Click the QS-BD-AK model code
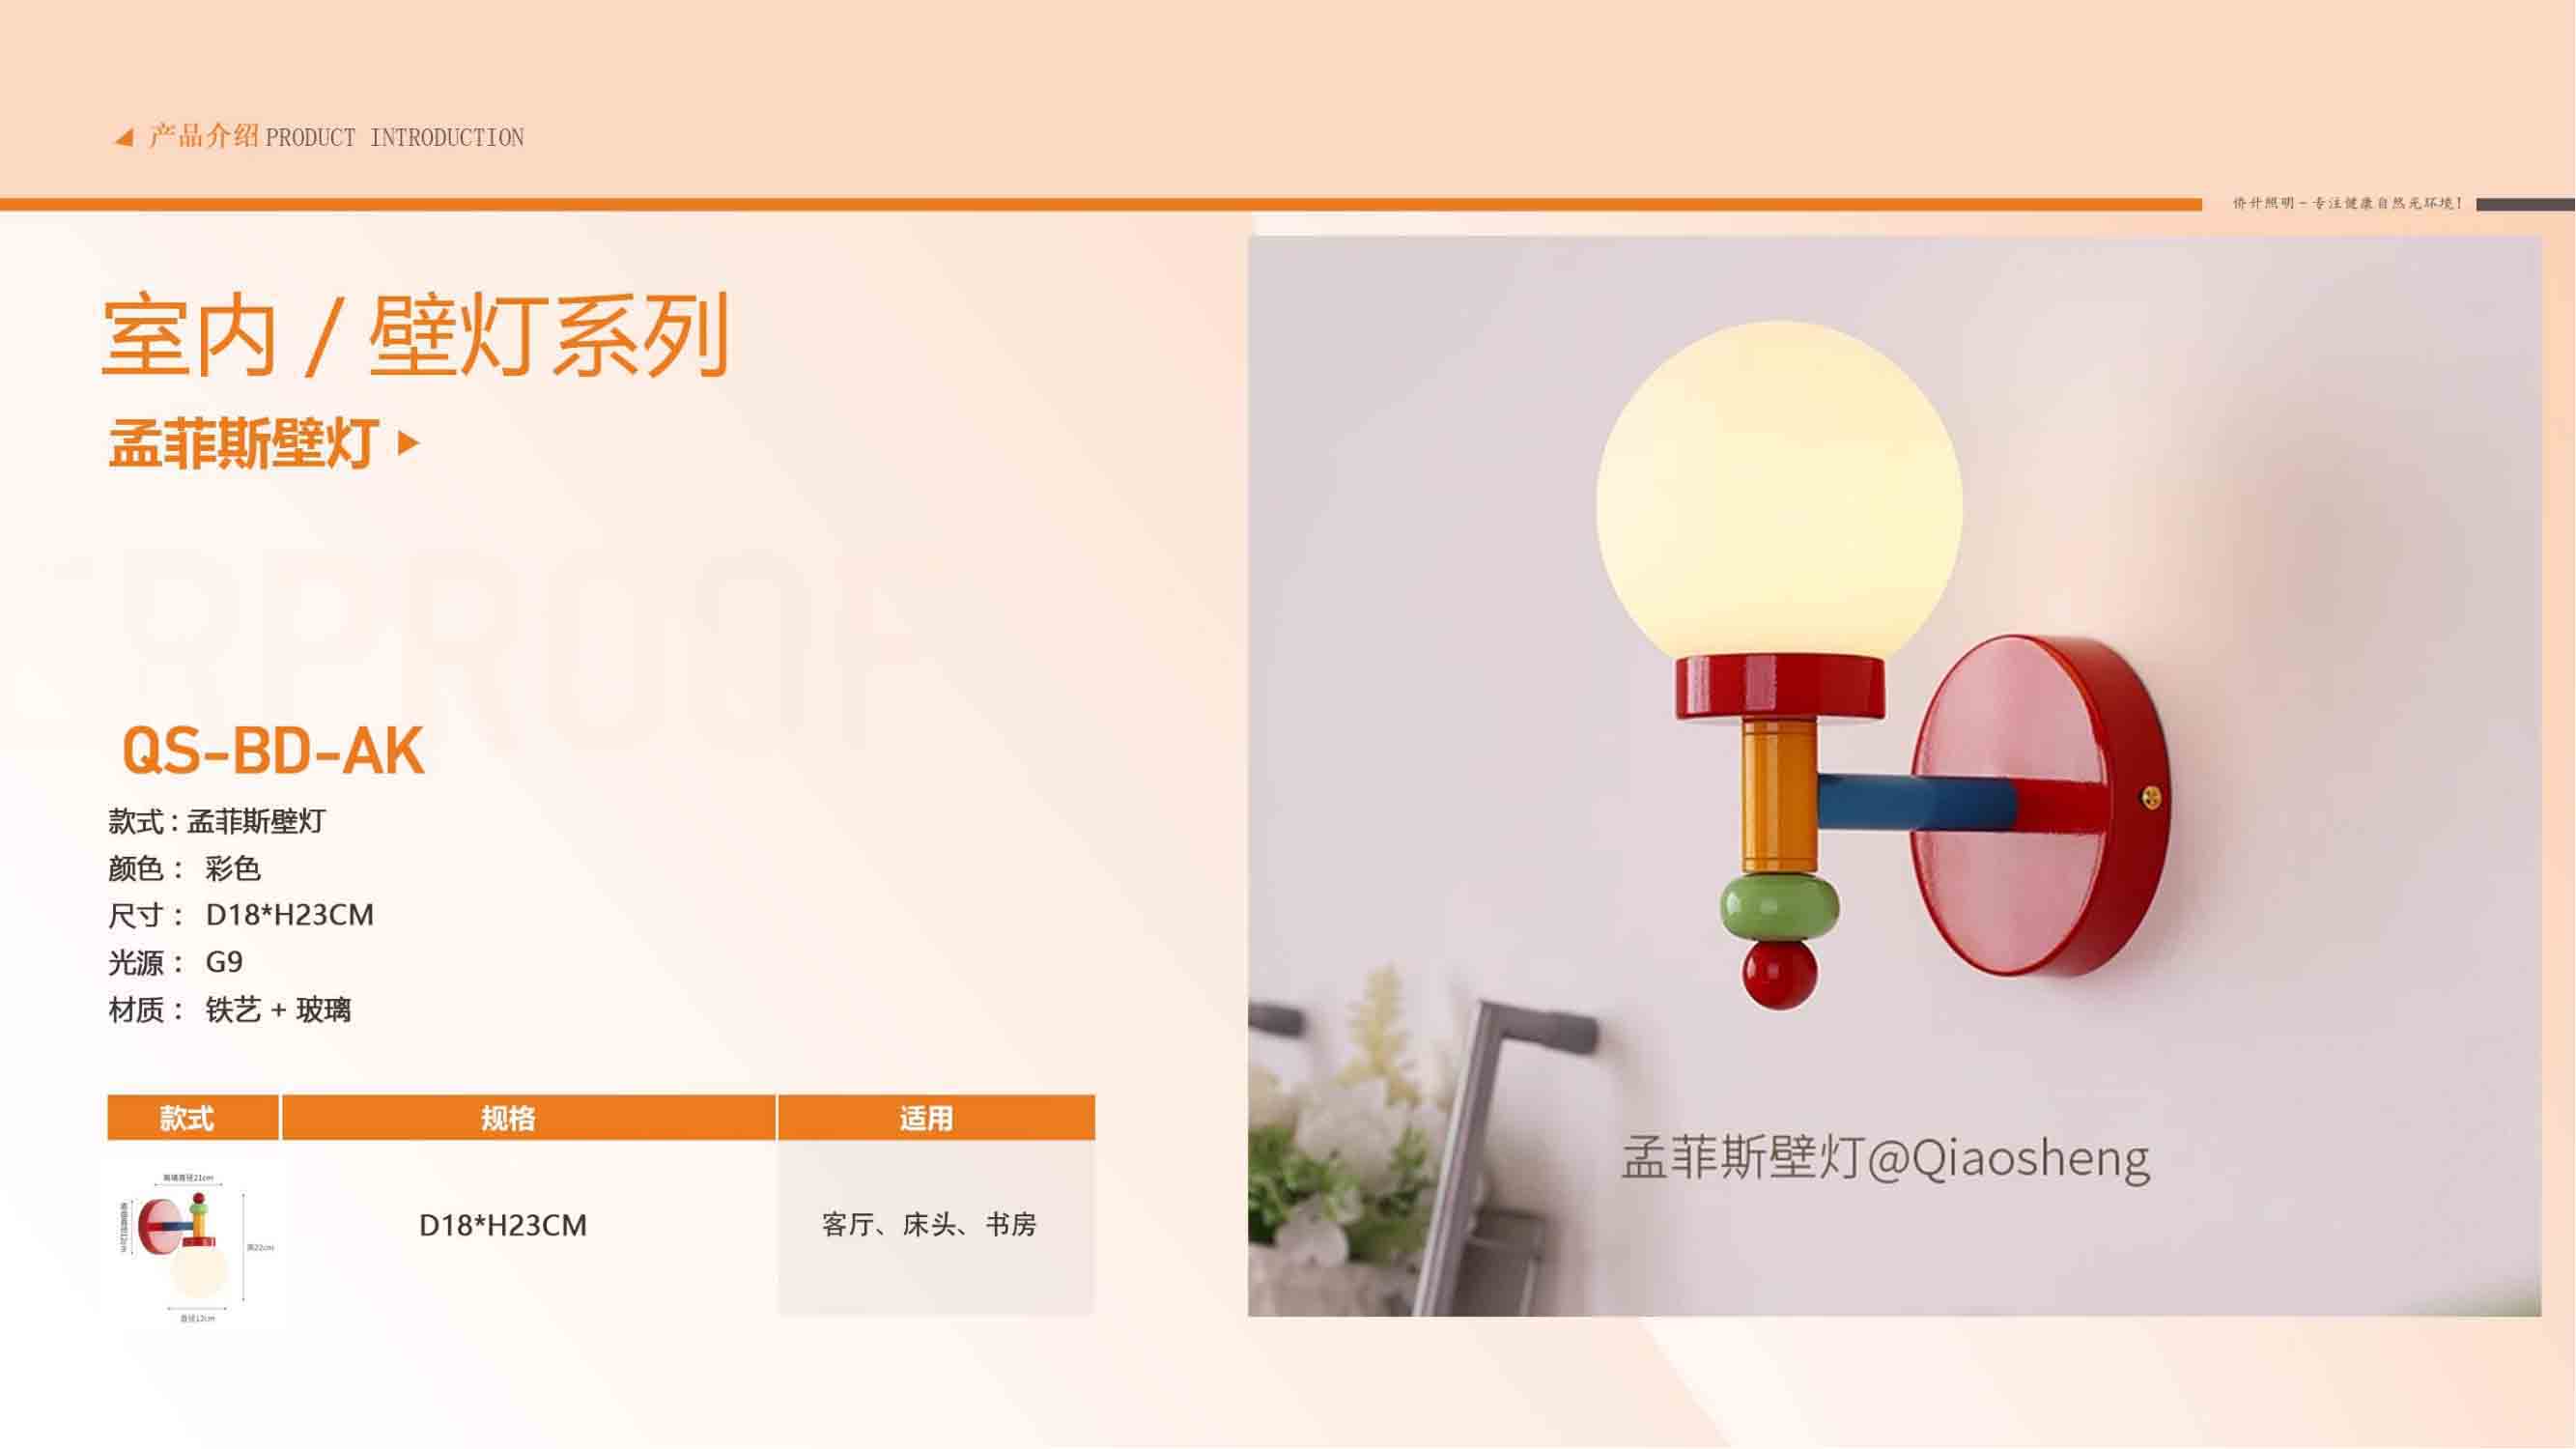 click(x=273, y=751)
